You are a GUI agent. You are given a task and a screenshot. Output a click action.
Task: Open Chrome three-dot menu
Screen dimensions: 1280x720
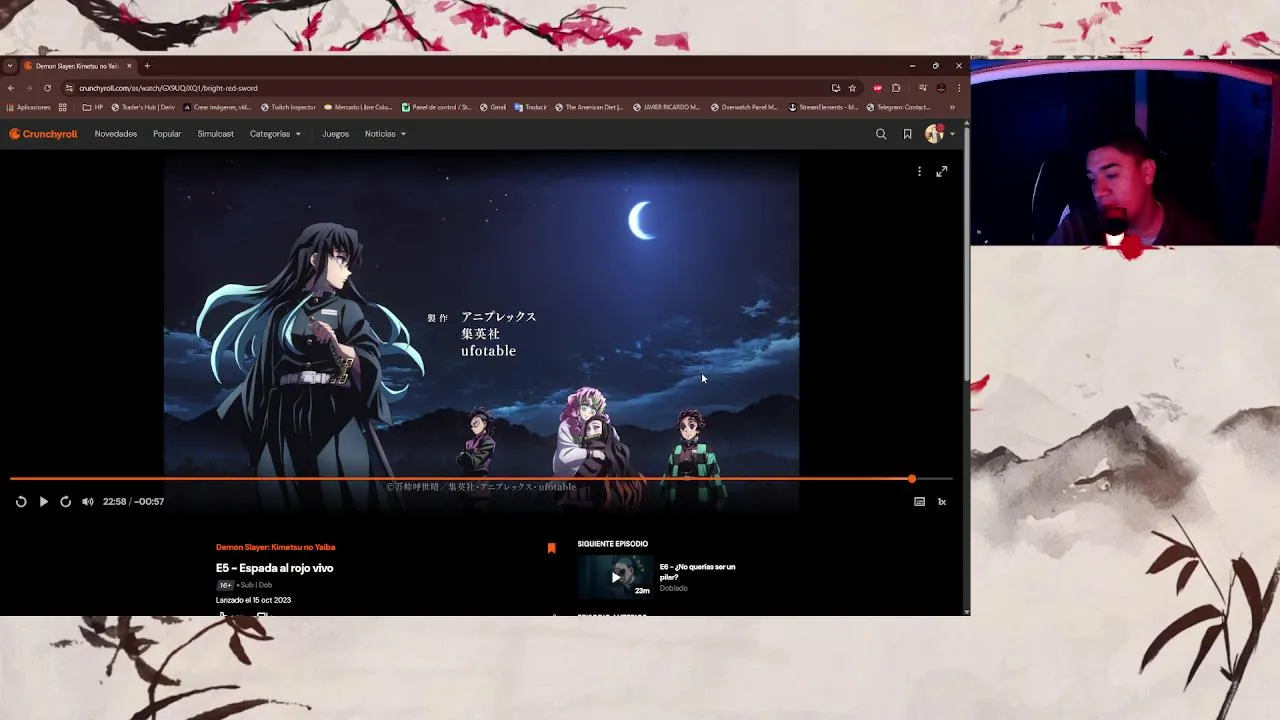959,88
